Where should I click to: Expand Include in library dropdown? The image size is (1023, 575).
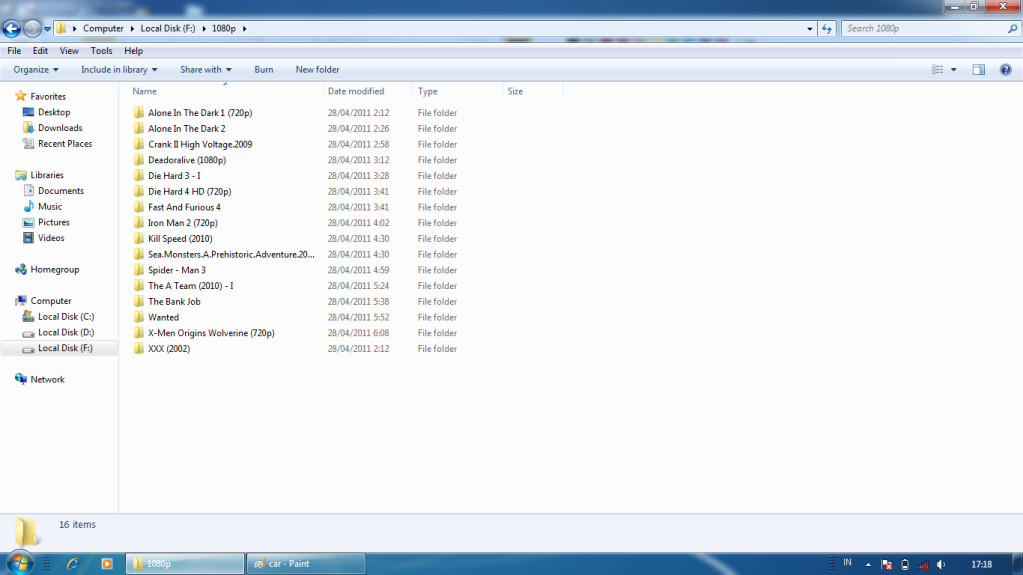click(119, 70)
